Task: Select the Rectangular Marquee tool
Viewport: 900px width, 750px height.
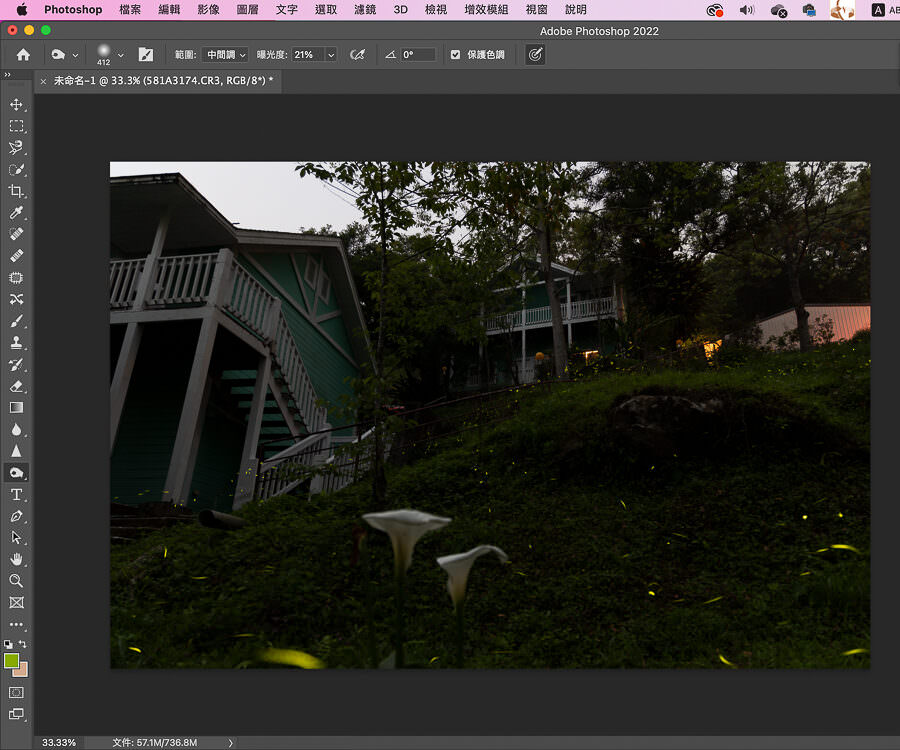Action: [x=16, y=126]
